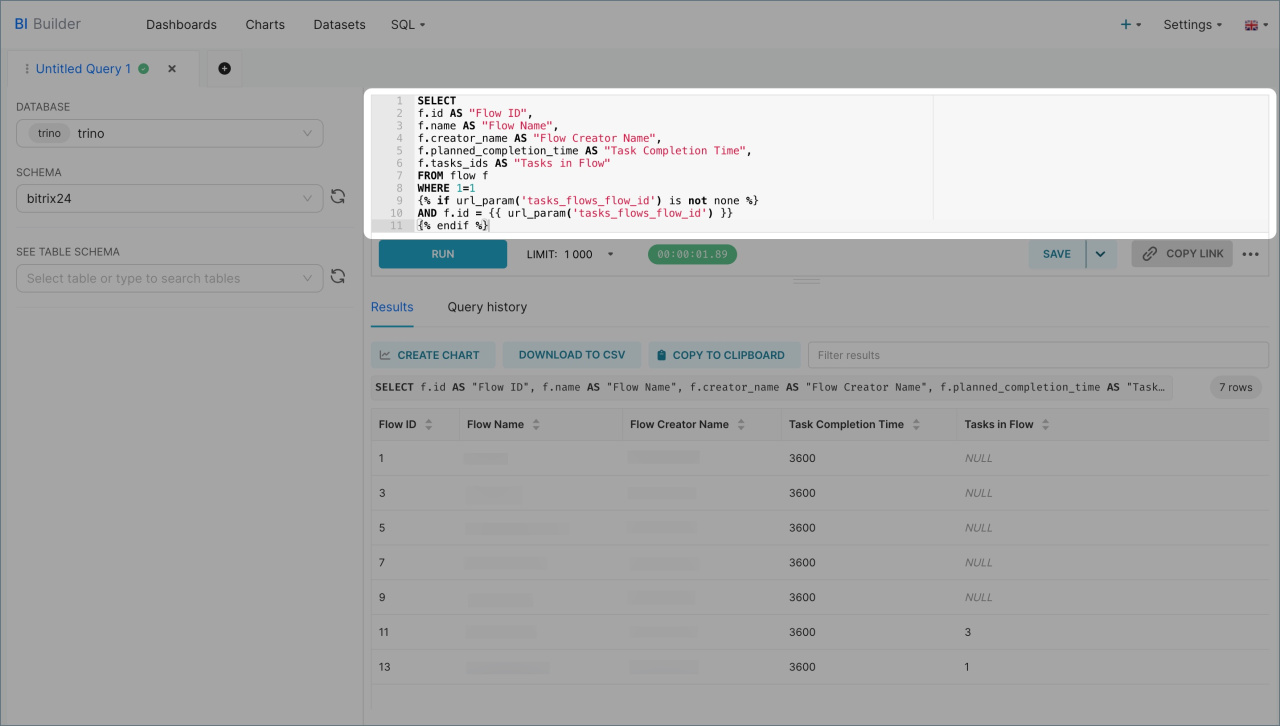The height and width of the screenshot is (726, 1280).
Task: Expand the bitrix24 schema dropdown
Action: point(307,198)
